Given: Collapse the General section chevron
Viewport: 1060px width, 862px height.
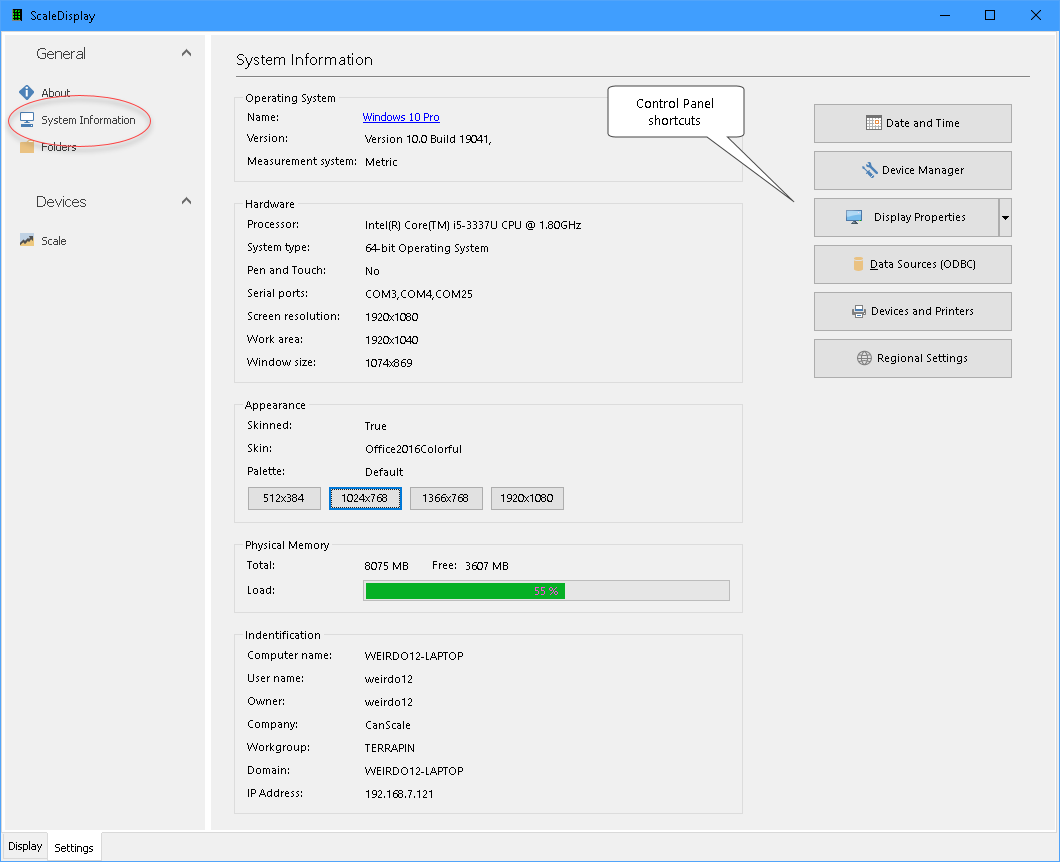Looking at the screenshot, I should (x=186, y=53).
